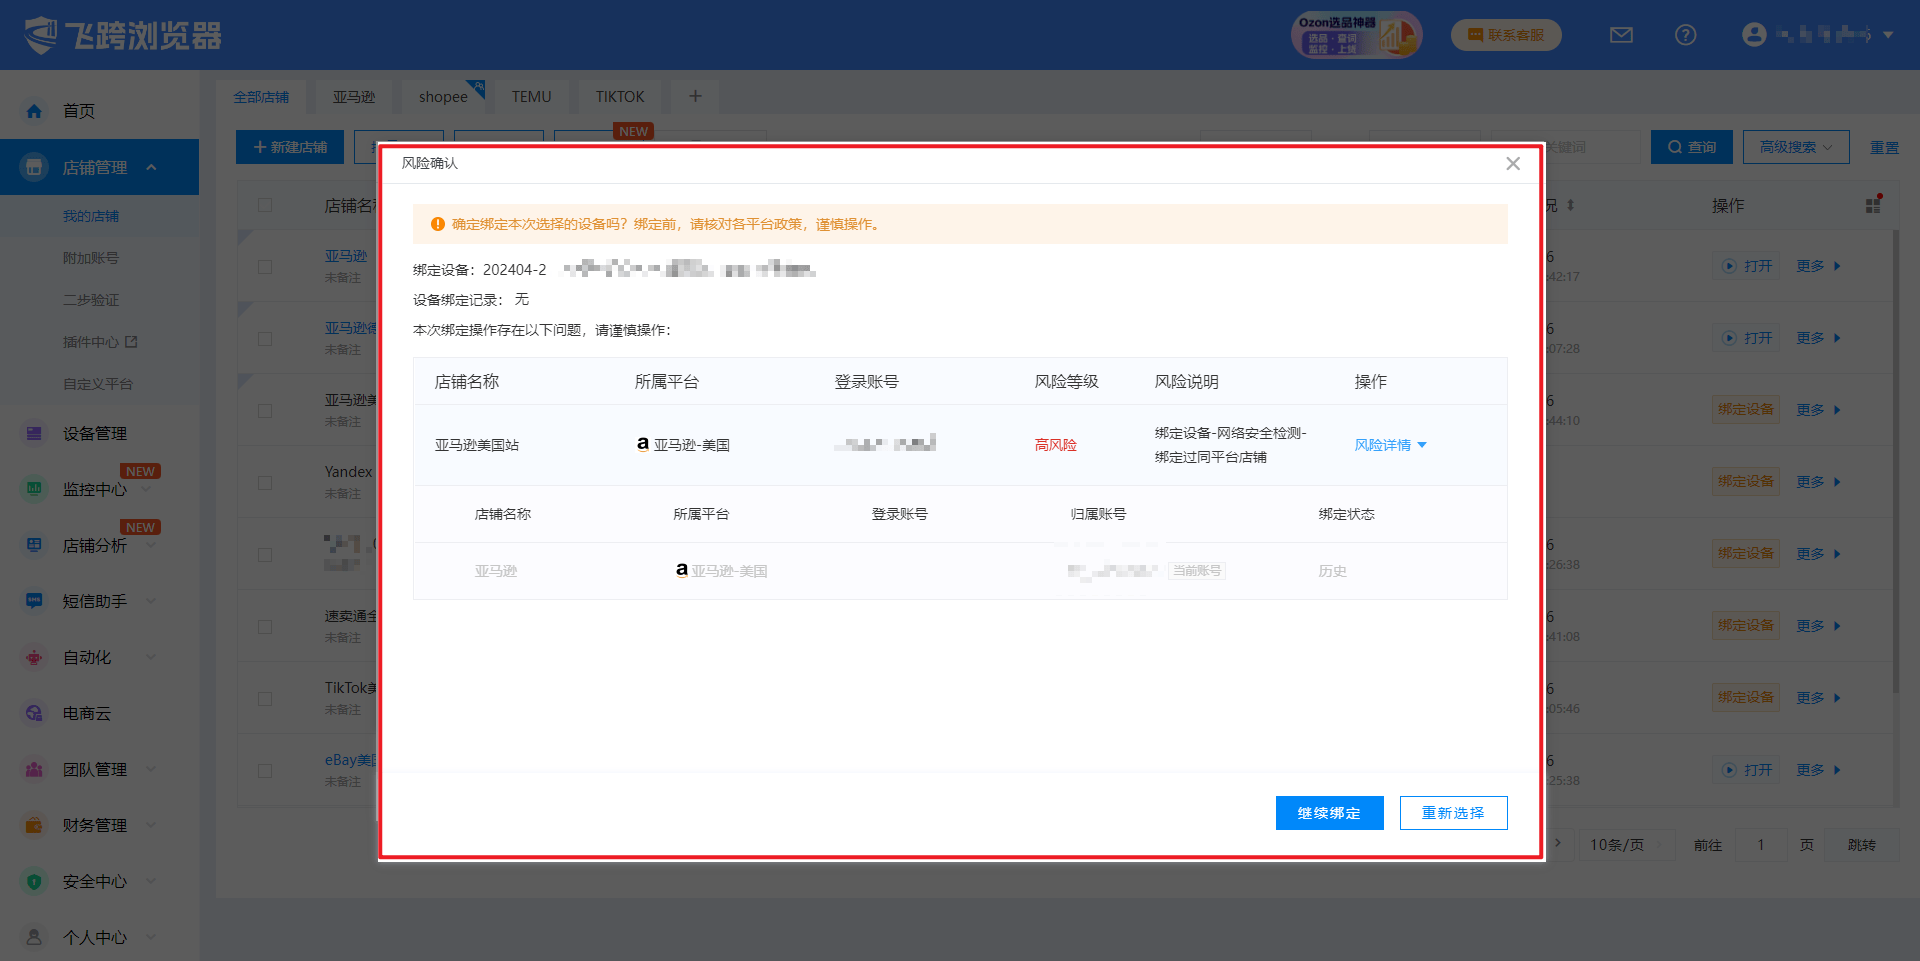Toggle the select-all checkbox in table header
Image resolution: width=1920 pixels, height=961 pixels.
click(x=265, y=205)
